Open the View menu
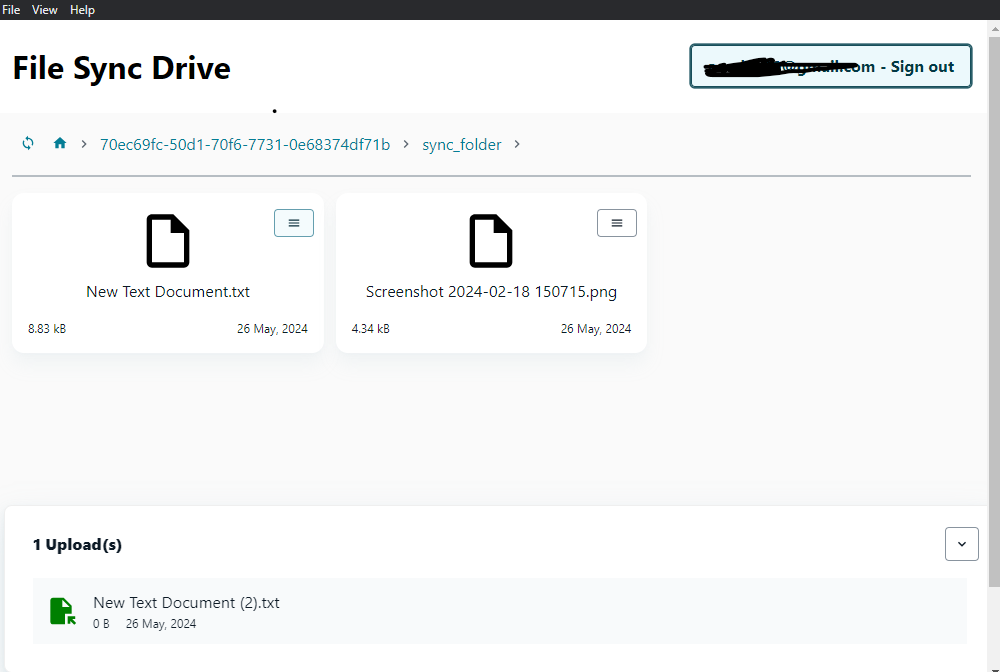 point(44,9)
